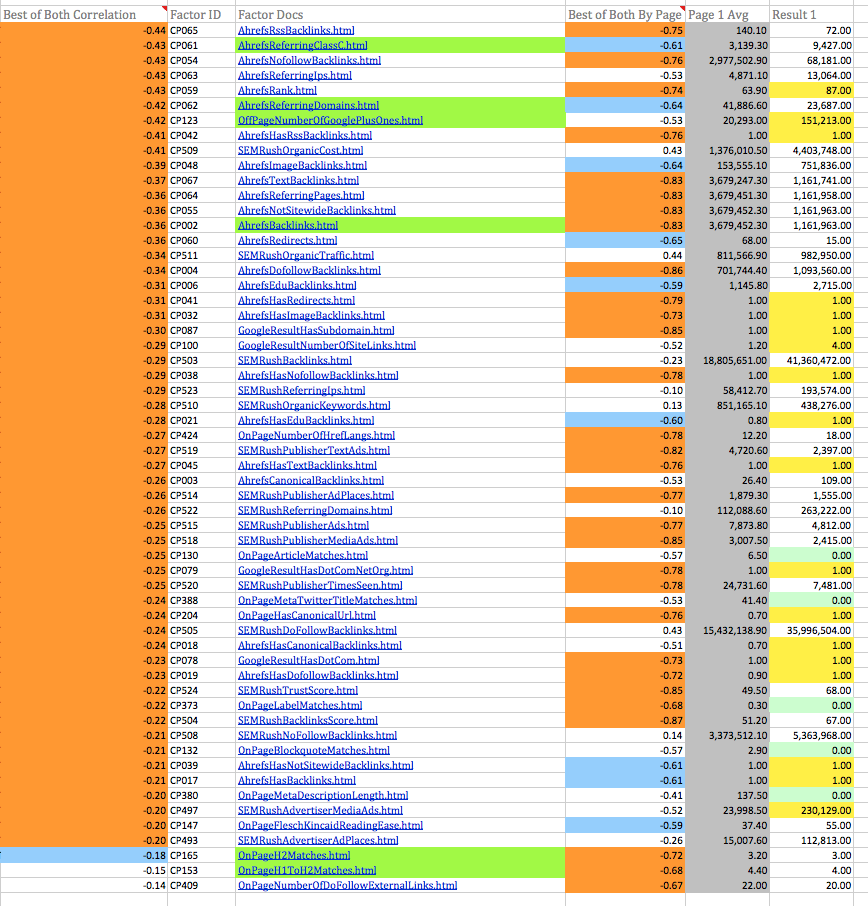Viewport: 868px width, 906px height.
Task: Click OnPageMetaDescriptionLength.html link
Action: tap(323, 797)
